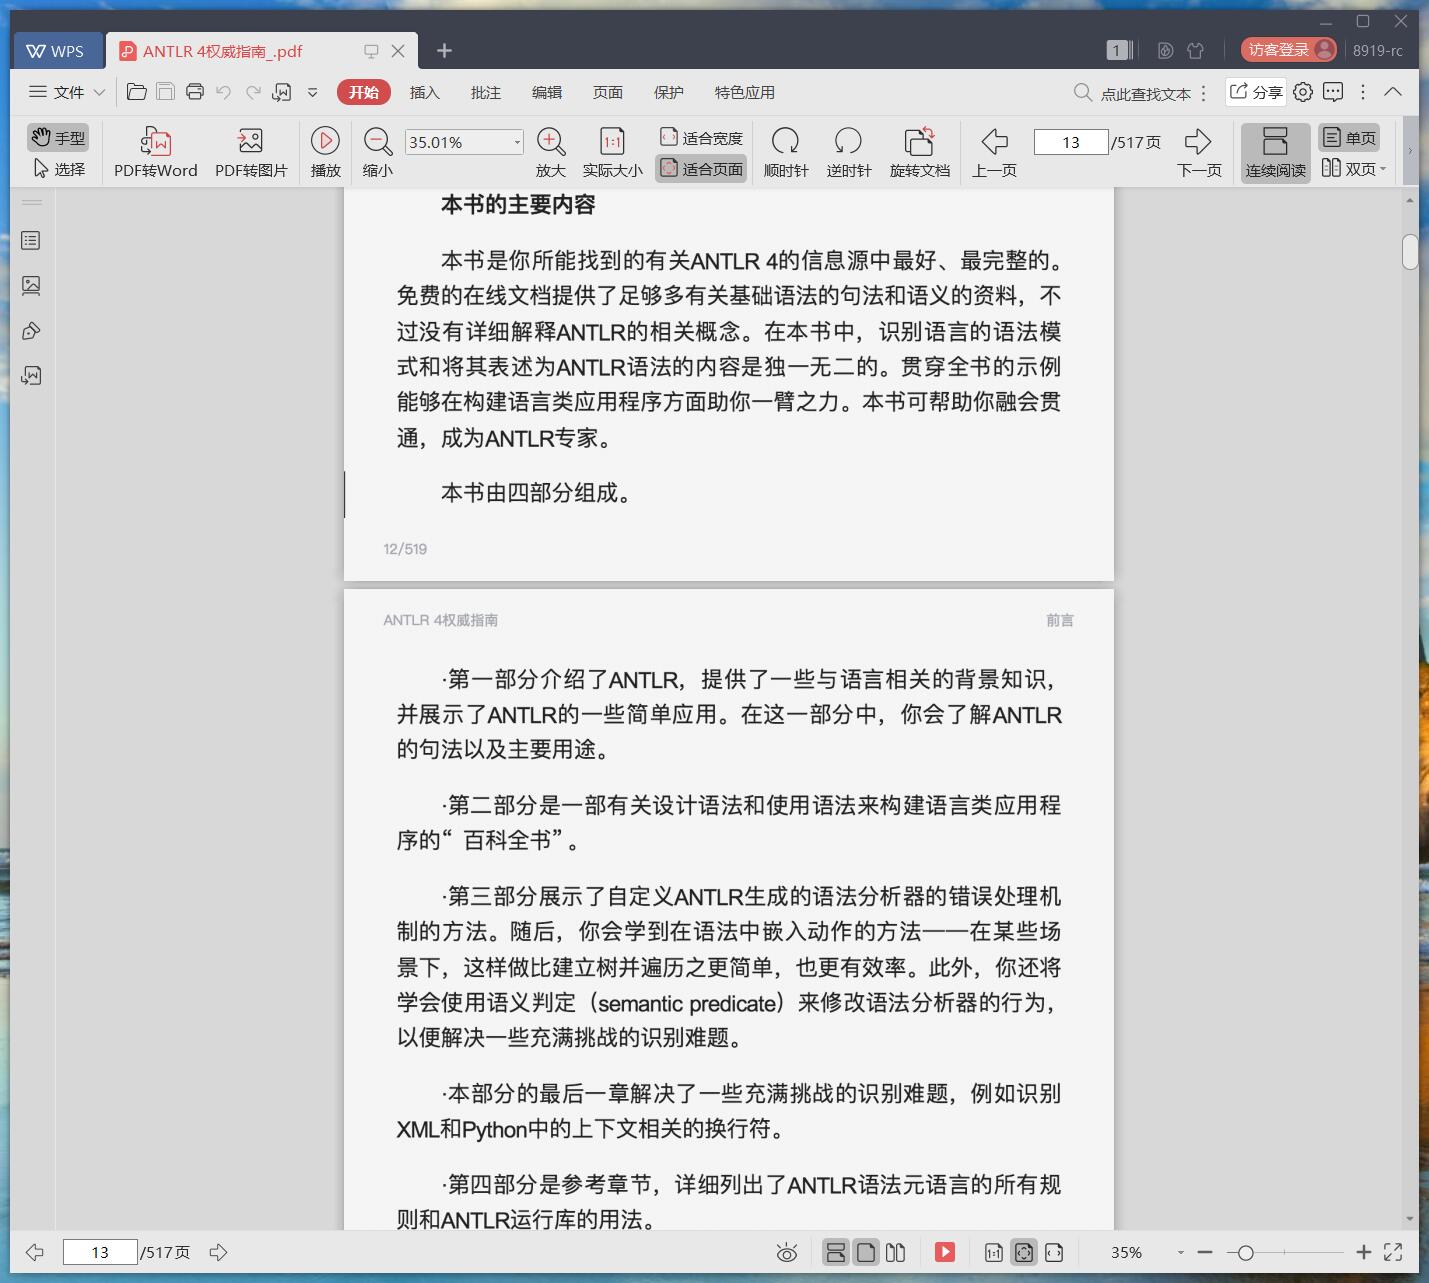The width and height of the screenshot is (1429, 1283).
Task: Select the annotation pen tool in sidebar
Action: tap(31, 330)
